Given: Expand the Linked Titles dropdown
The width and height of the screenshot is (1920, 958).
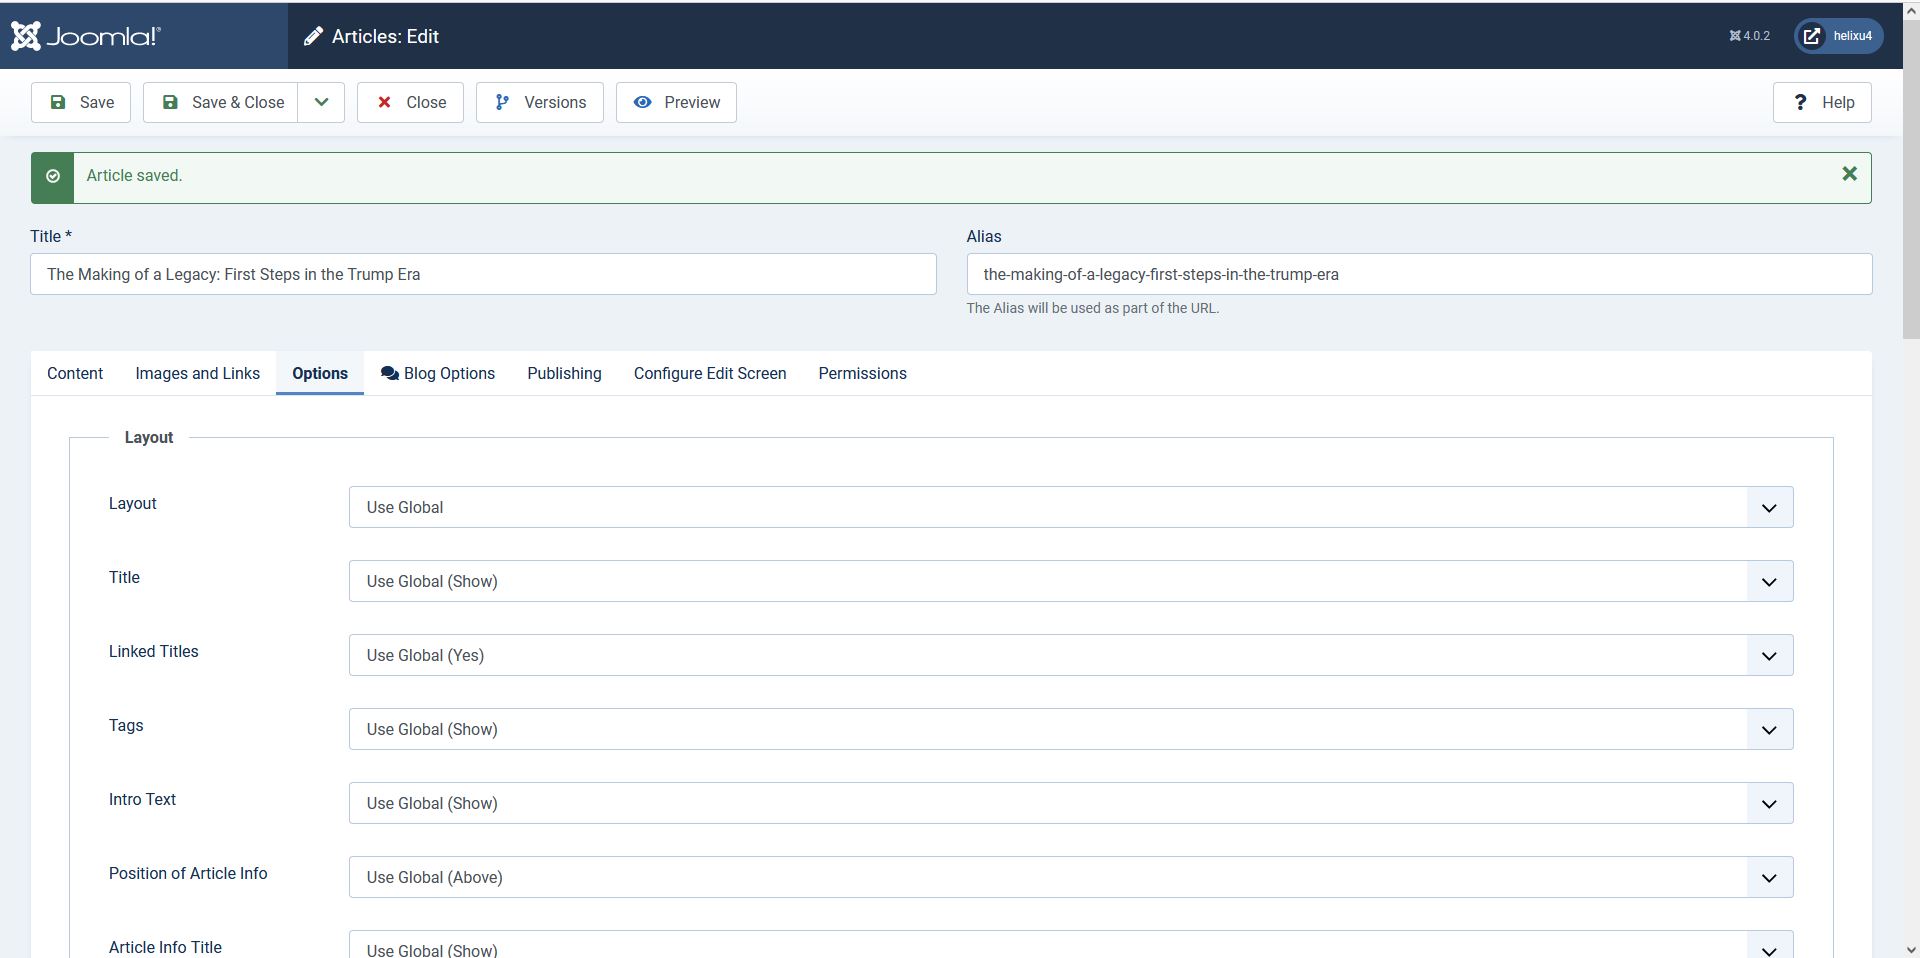Looking at the screenshot, I should 1070,655.
